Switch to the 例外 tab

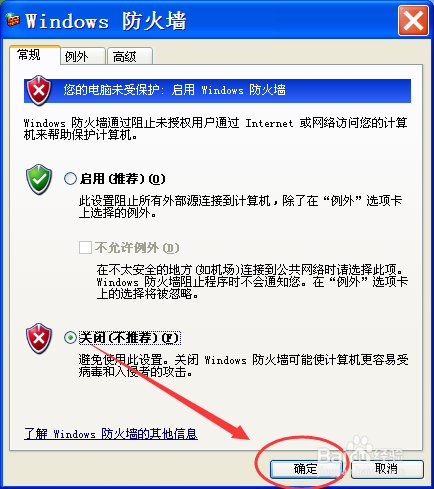pyautogui.click(x=82, y=56)
